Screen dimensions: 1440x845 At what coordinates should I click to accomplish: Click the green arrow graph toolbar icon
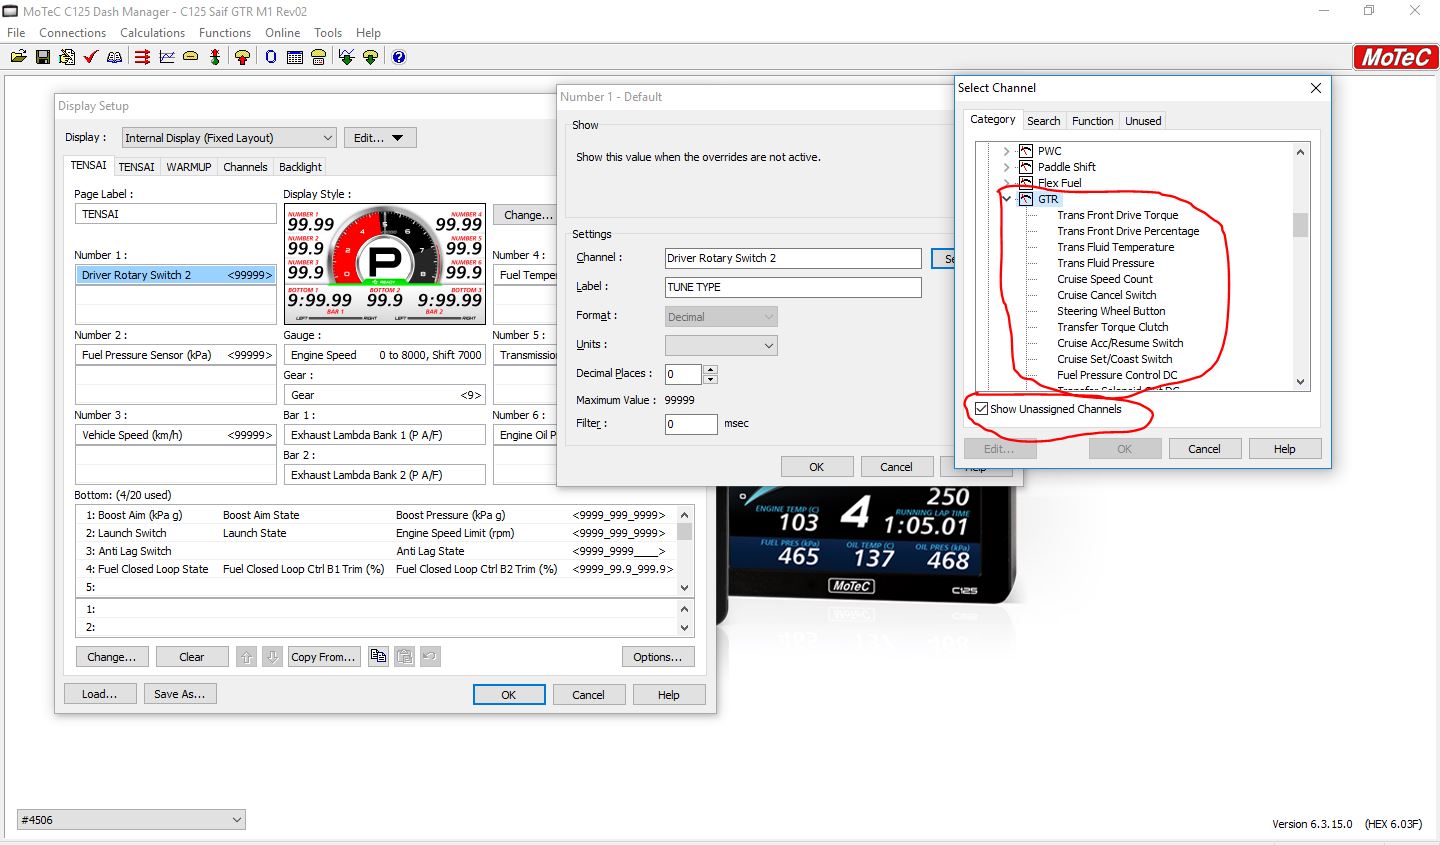[346, 57]
